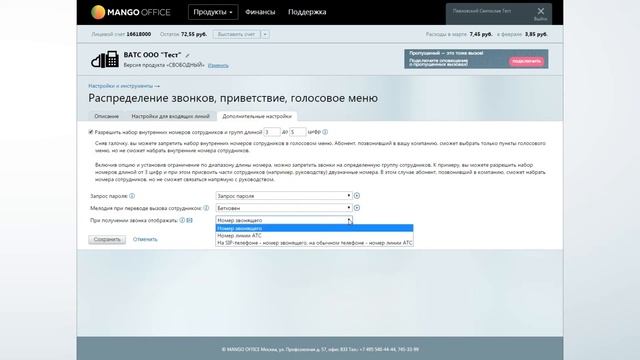Open the Финансы menu item
The height and width of the screenshot is (360, 640).
[x=260, y=12]
